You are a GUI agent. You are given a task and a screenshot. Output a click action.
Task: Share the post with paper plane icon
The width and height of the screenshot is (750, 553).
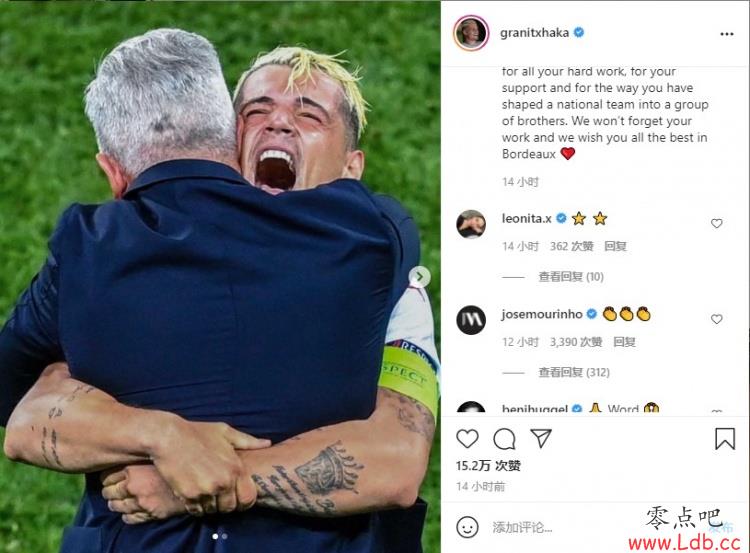[x=541, y=438]
